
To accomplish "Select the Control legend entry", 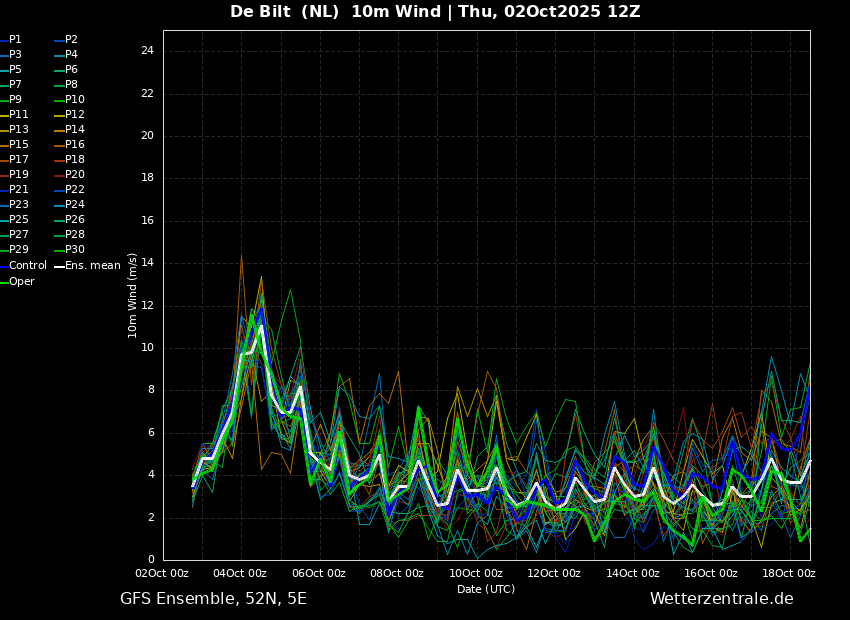I will pyautogui.click(x=27, y=266).
